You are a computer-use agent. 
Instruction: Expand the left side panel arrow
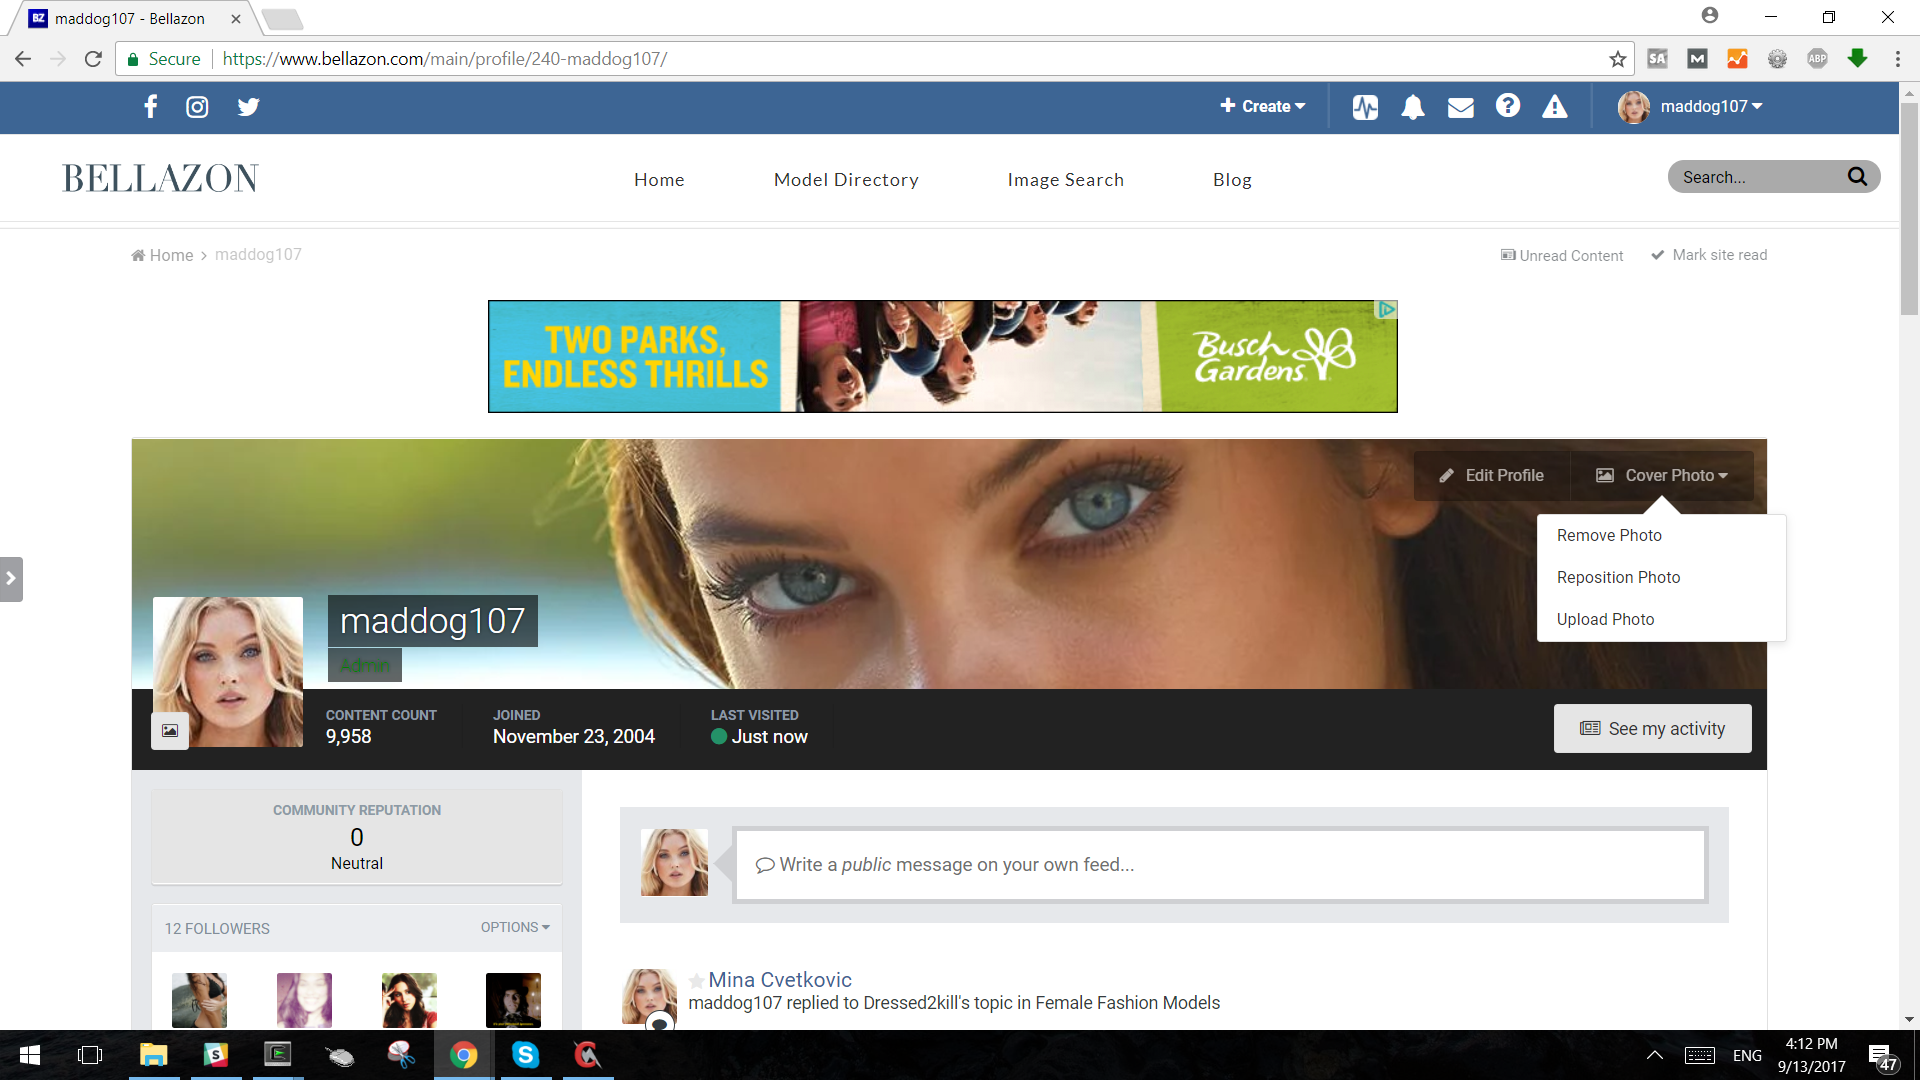(11, 579)
